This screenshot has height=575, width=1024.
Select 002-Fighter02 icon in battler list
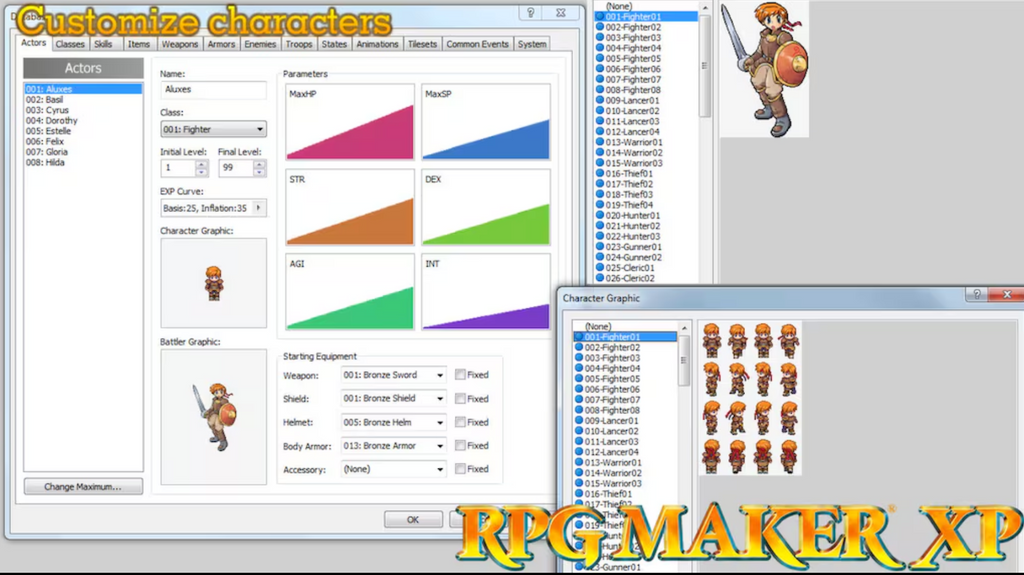coord(600,27)
